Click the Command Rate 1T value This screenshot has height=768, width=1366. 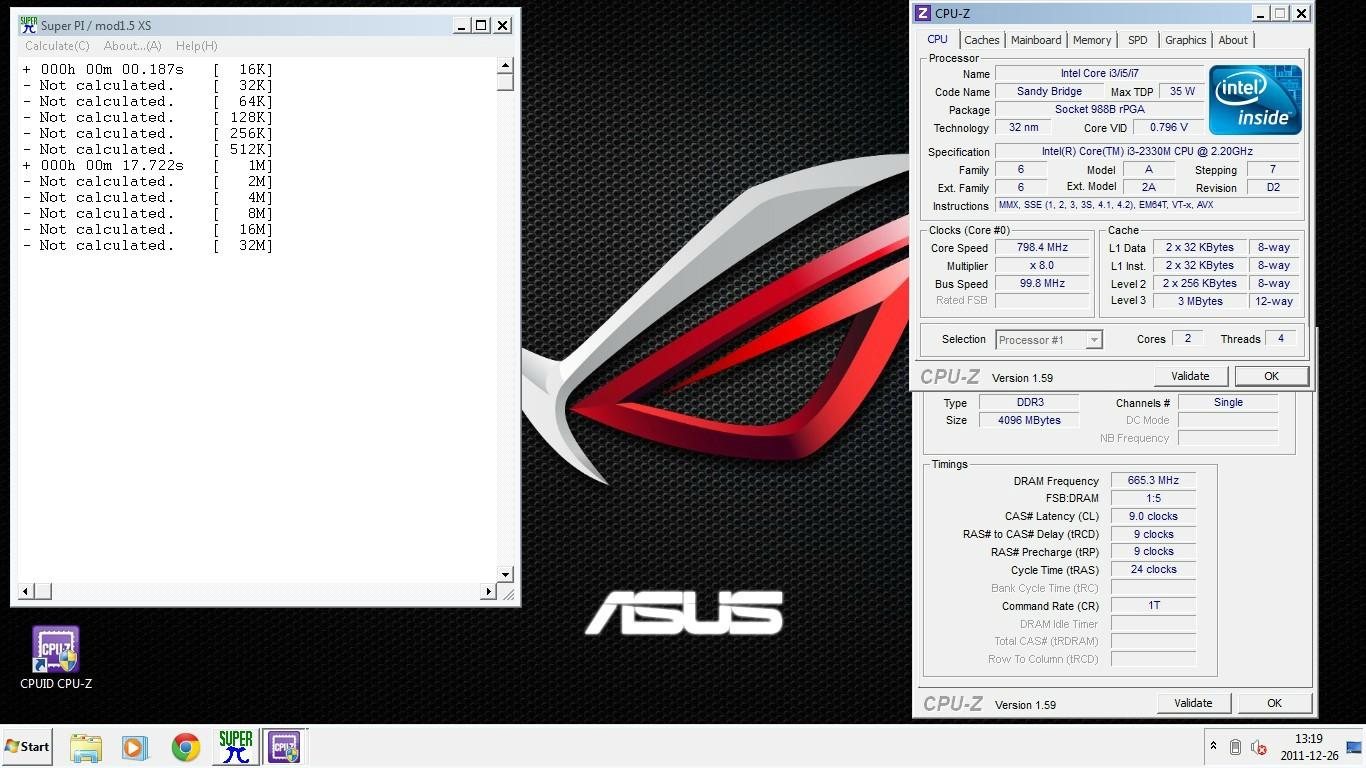[x=1153, y=606]
